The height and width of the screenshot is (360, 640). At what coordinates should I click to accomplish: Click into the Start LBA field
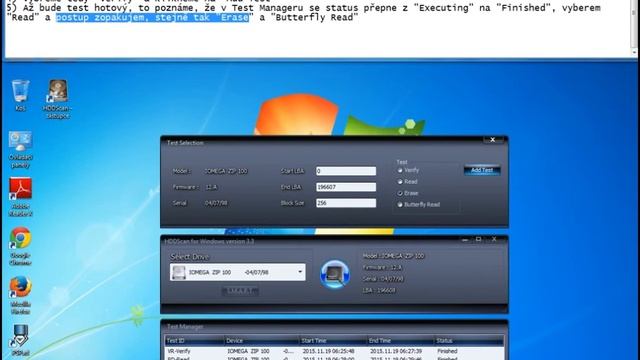[x=346, y=171]
